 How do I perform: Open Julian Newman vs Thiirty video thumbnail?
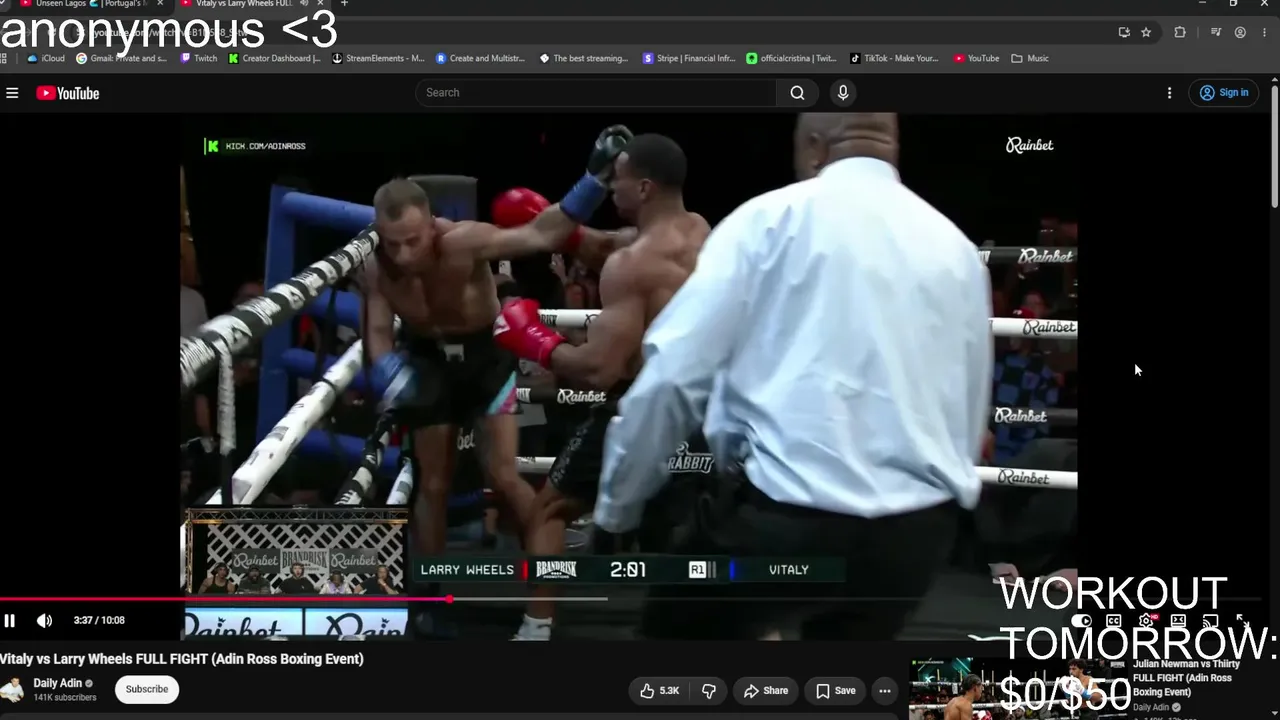tap(1018, 689)
